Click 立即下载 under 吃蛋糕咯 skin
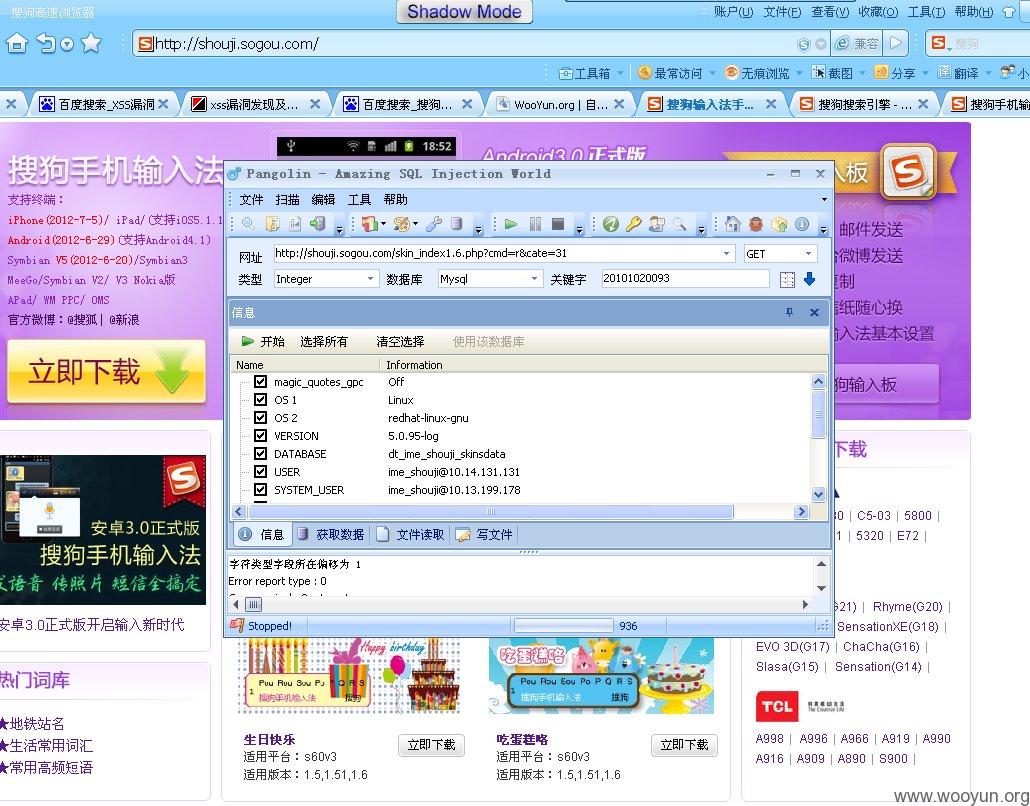Screen dimensions: 1030x806 point(684,745)
